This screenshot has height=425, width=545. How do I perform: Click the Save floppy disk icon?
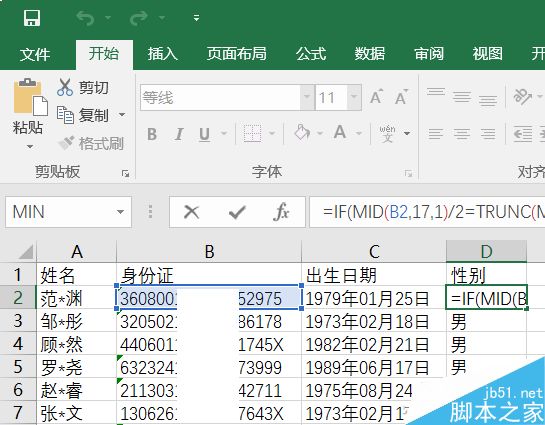[x=32, y=18]
